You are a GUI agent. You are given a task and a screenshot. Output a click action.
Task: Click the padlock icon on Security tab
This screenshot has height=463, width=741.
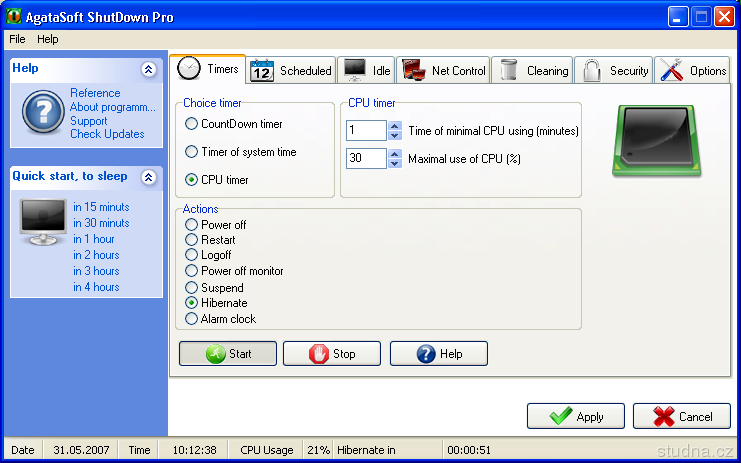click(591, 70)
